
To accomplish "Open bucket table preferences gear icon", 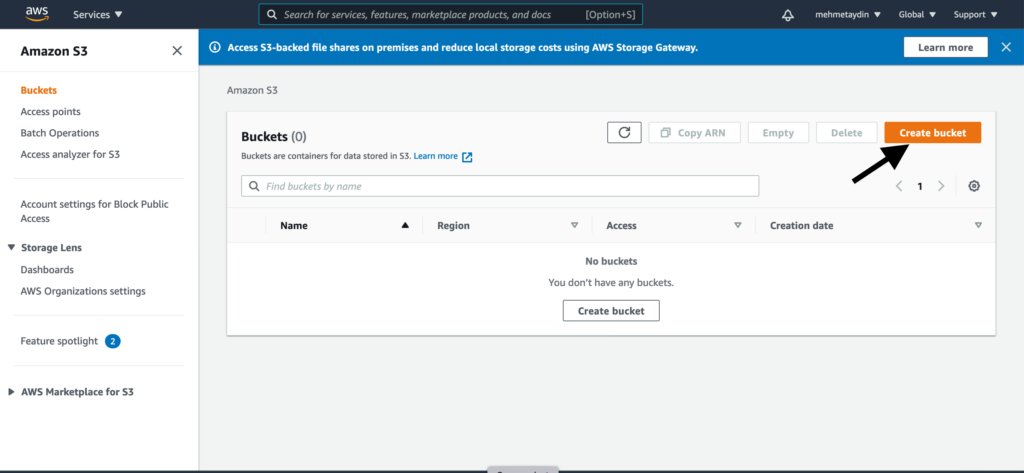I will click(x=974, y=186).
